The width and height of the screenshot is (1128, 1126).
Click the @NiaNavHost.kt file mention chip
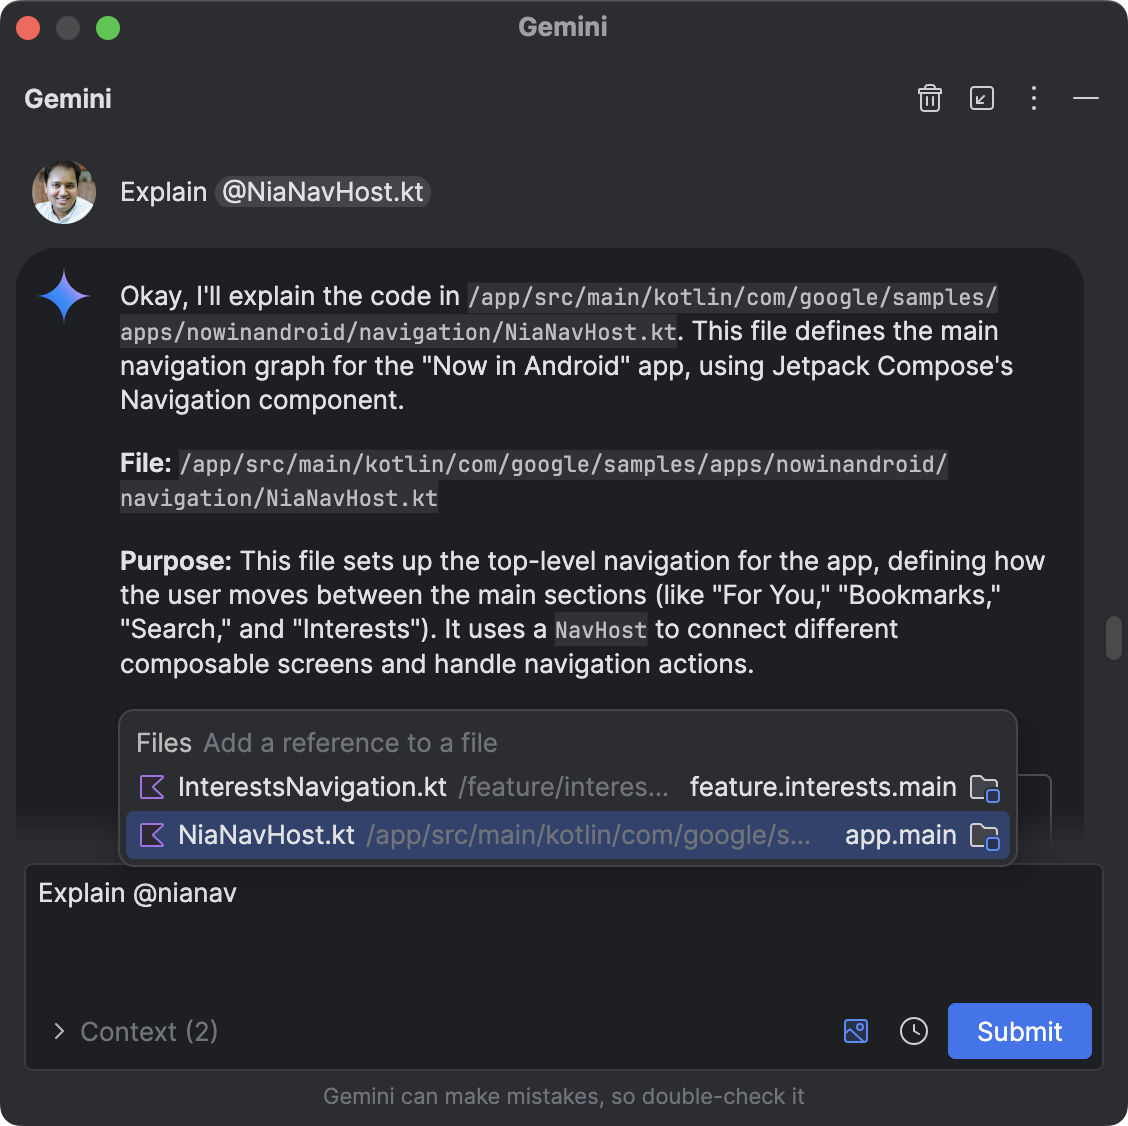[x=323, y=192]
